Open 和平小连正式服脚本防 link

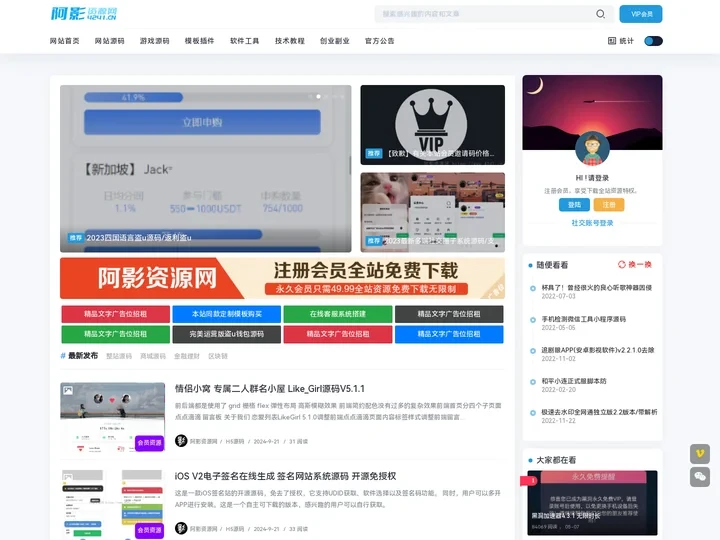574,381
